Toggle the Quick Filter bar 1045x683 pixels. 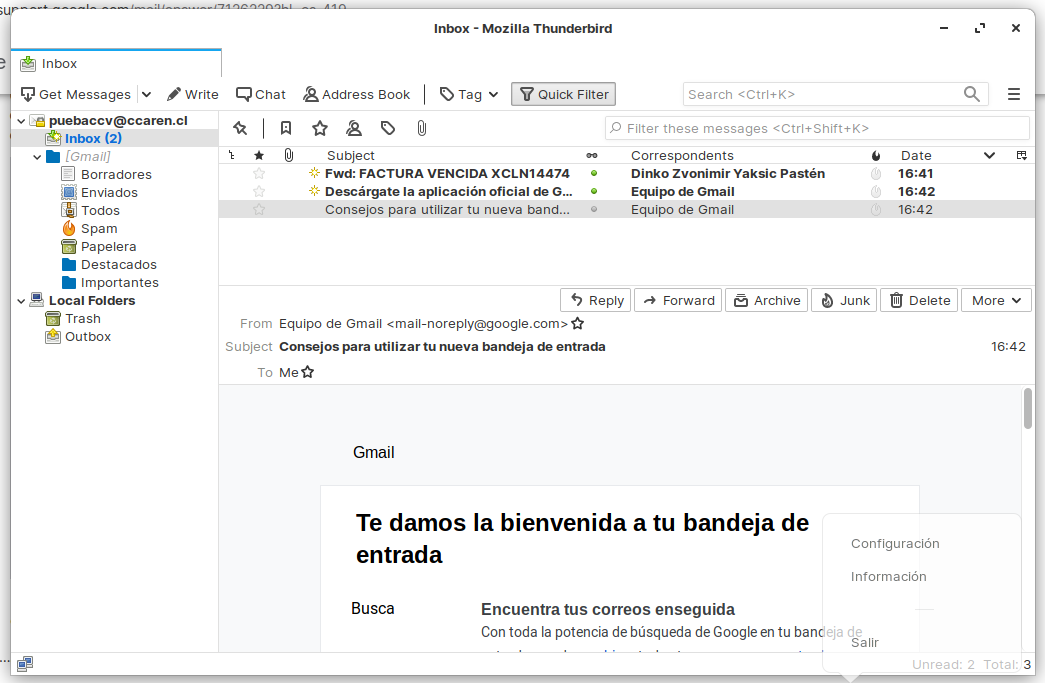coord(563,95)
